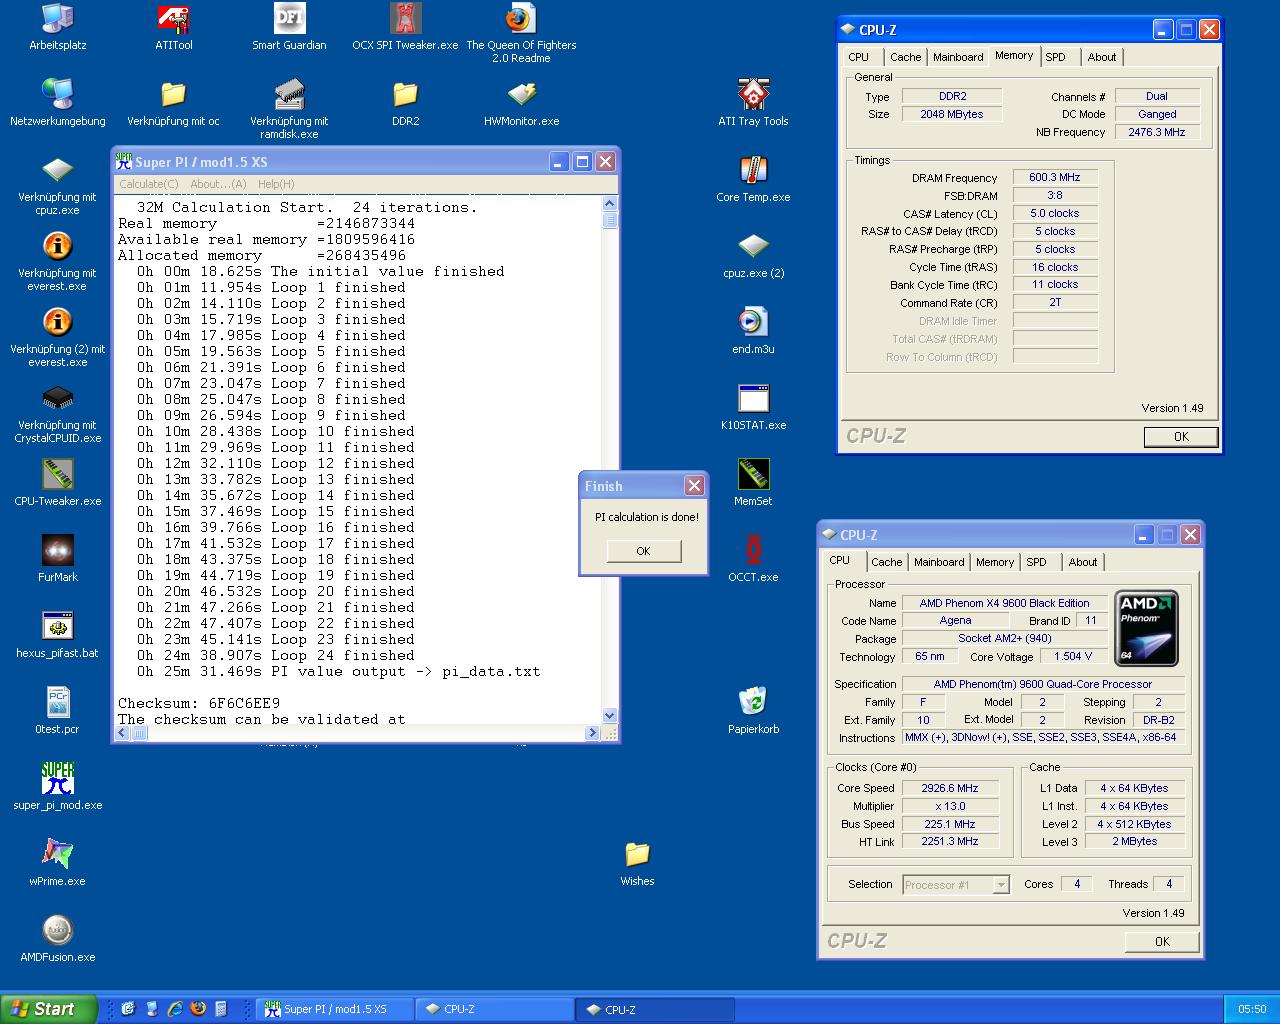Click the Windows Start button
This screenshot has height=1024, width=1280.
click(x=49, y=1009)
